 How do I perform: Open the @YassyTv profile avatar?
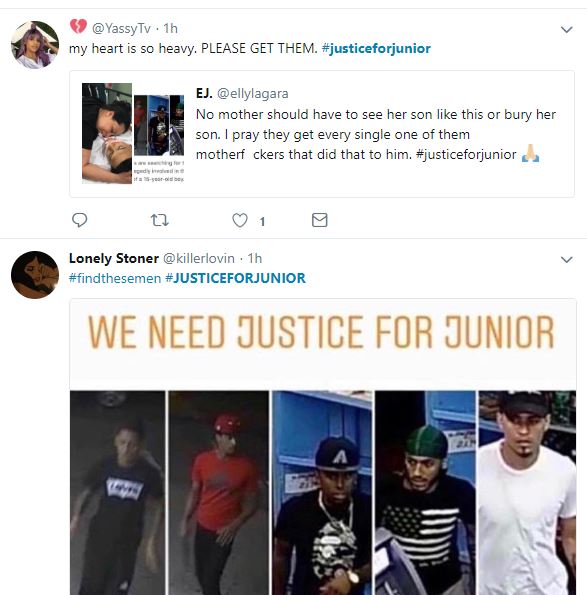tap(35, 45)
